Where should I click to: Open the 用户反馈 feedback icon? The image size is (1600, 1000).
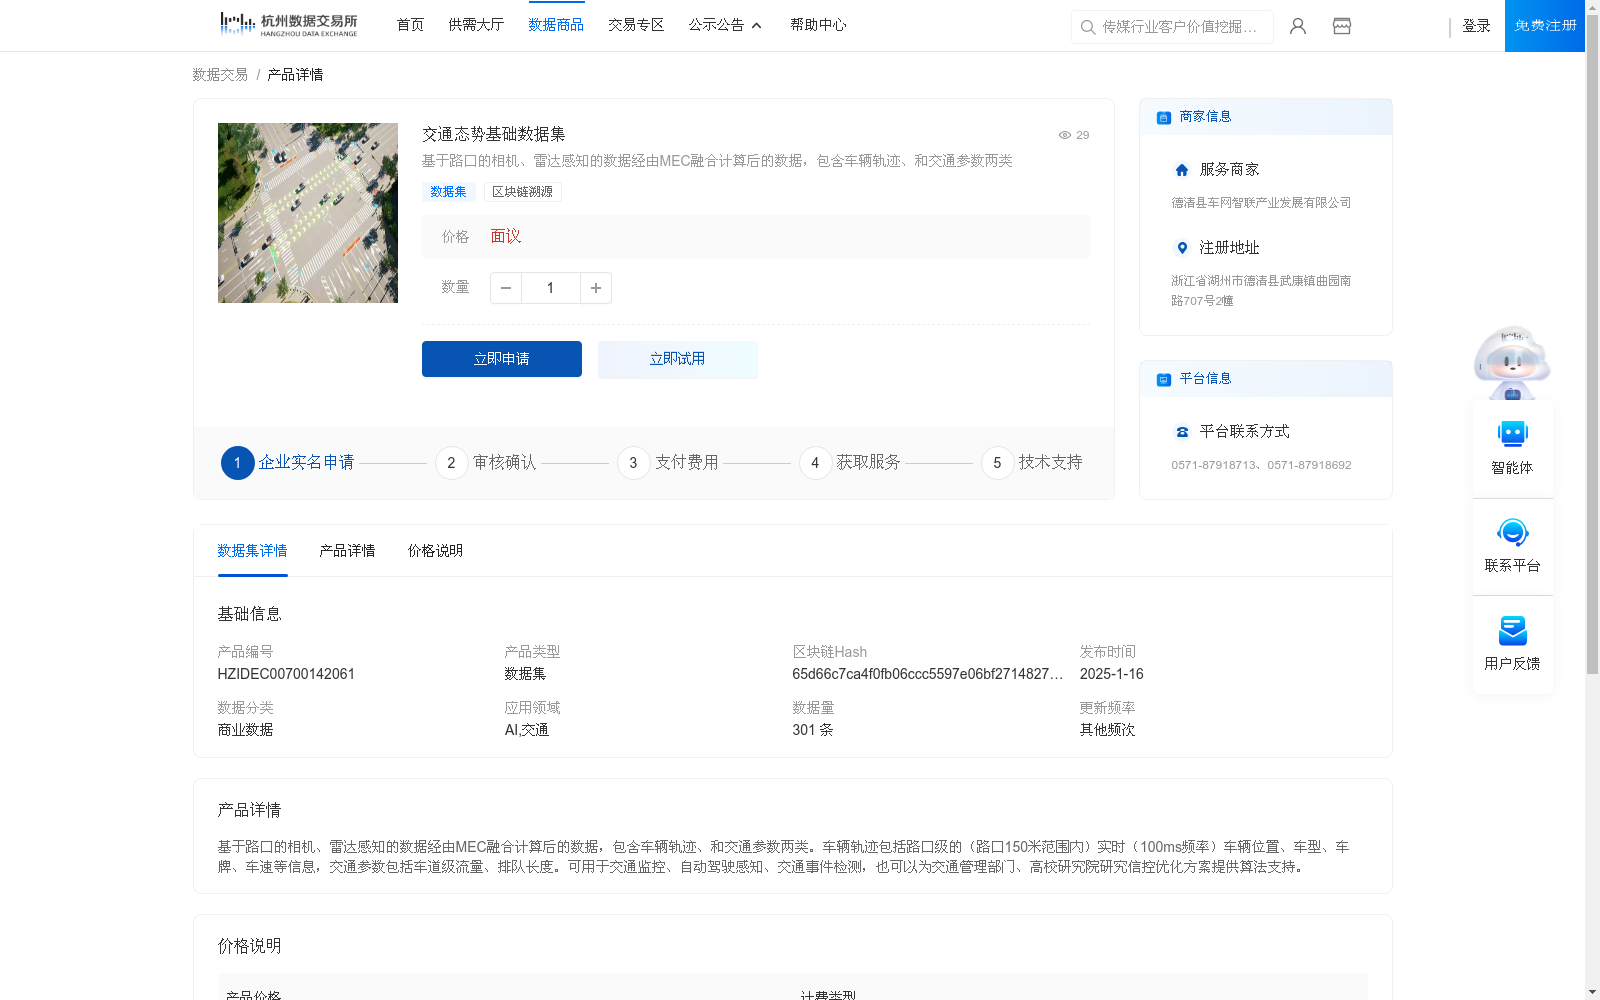tap(1513, 630)
